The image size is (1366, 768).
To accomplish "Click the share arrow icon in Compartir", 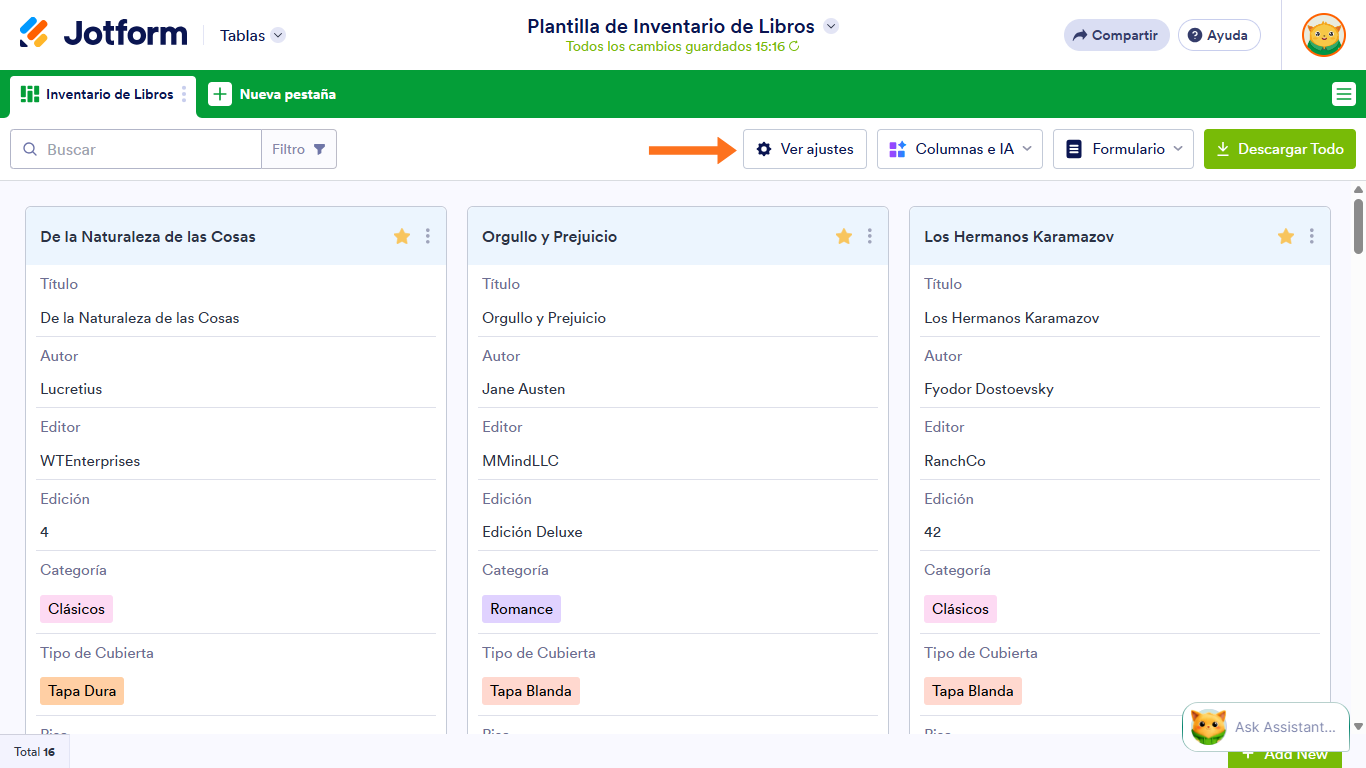I will tap(1080, 35).
